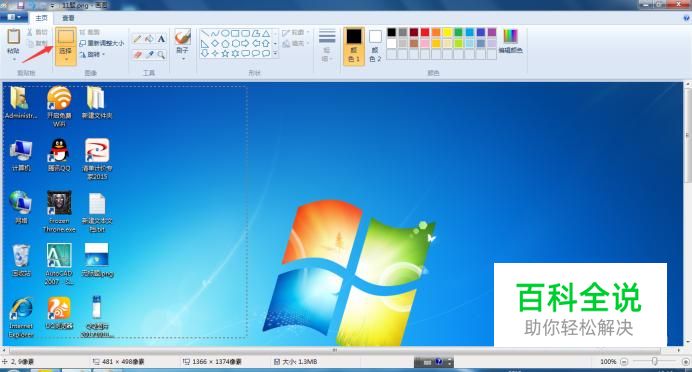Click the zoom out minus button
The width and height of the screenshot is (692, 372).
click(624, 362)
